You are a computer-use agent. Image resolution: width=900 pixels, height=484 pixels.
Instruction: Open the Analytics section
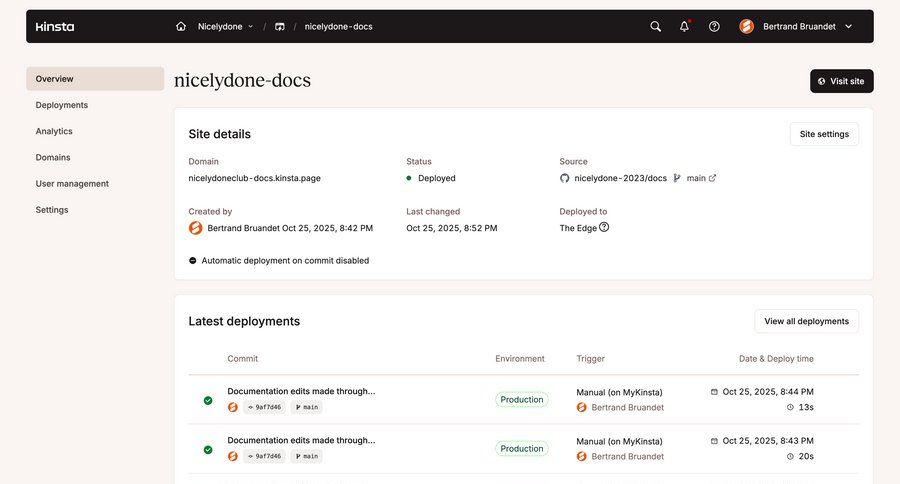coord(54,131)
